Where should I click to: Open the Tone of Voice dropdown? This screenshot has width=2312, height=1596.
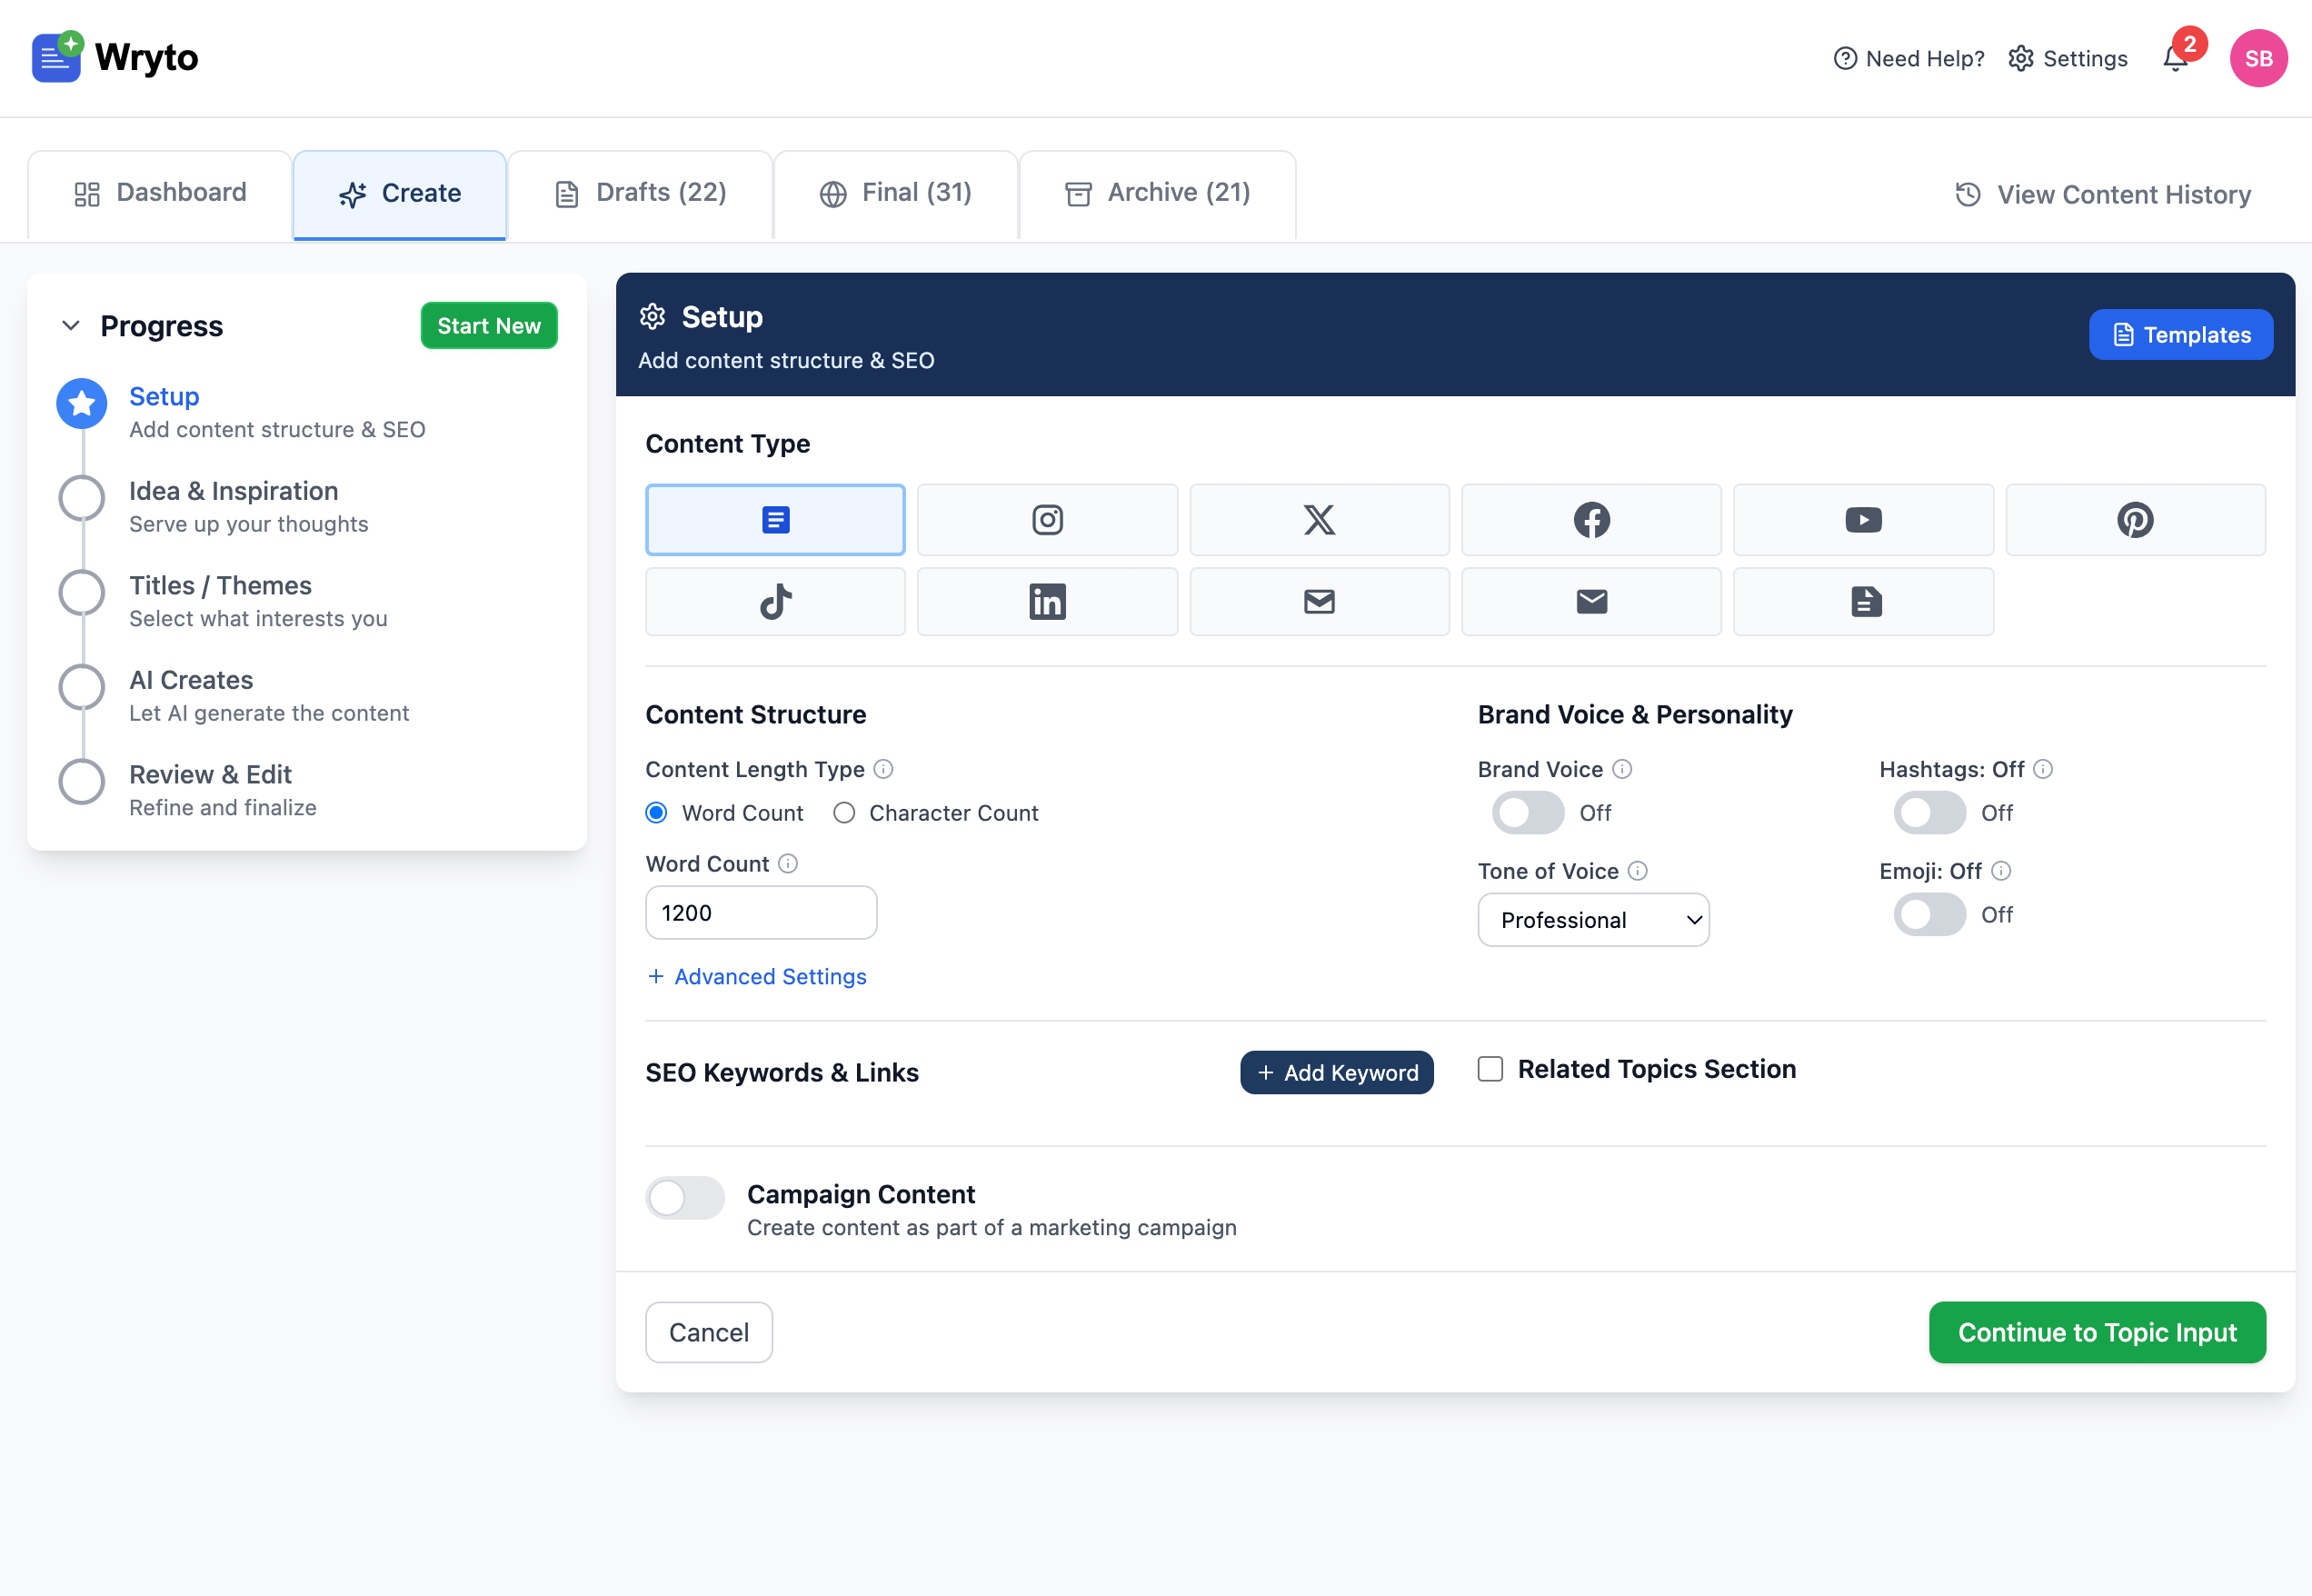1592,919
